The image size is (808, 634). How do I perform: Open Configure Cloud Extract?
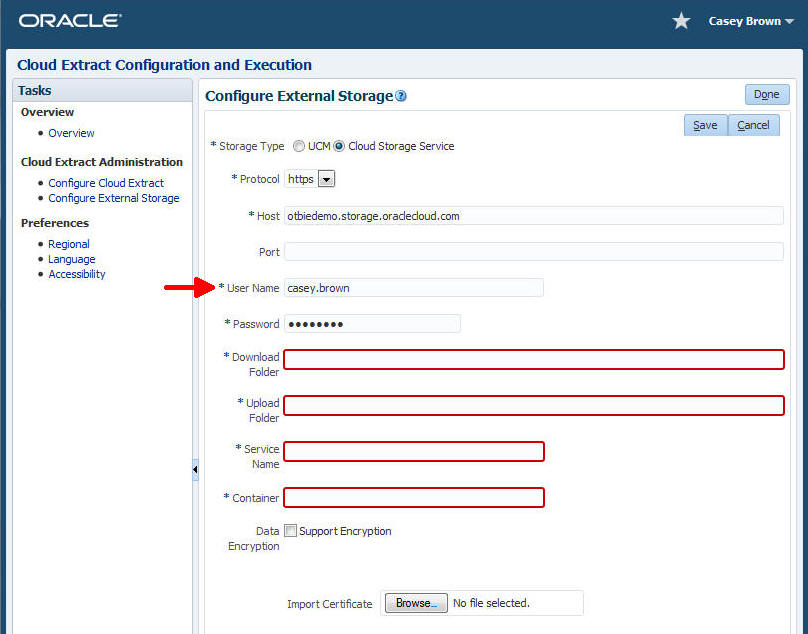[105, 182]
